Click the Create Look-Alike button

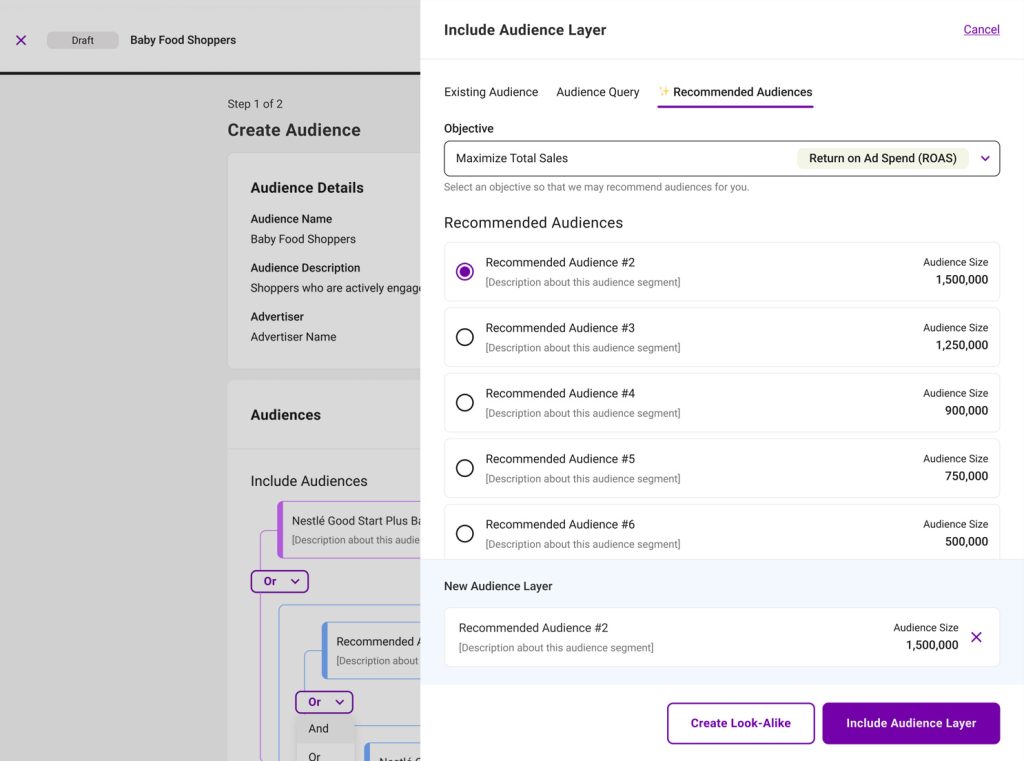[740, 723]
